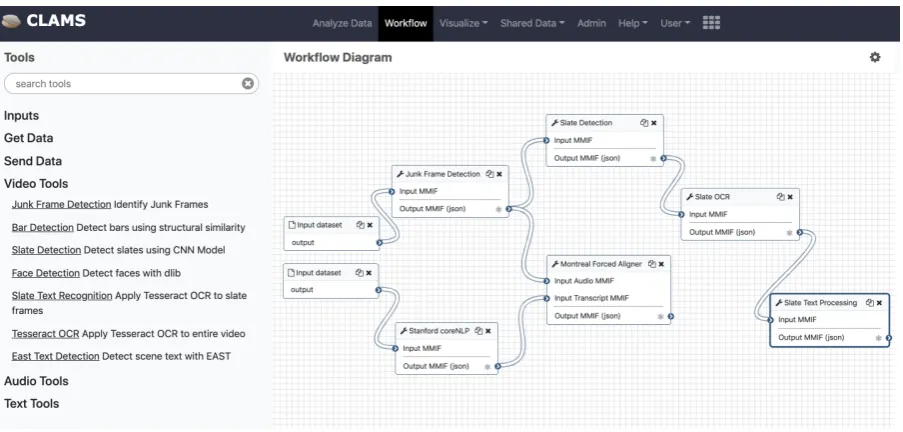Expand the Get Data section
The height and width of the screenshot is (432, 903).
28,138
